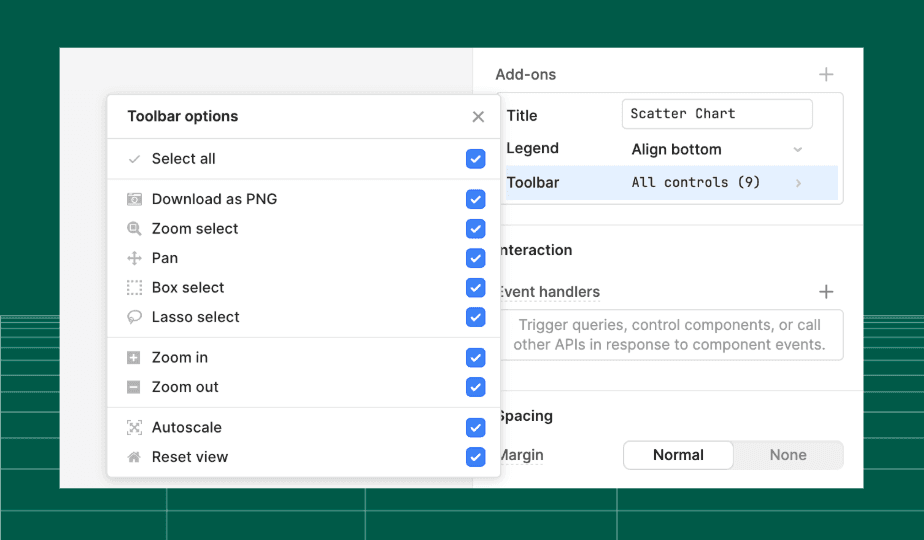Toggle the Zoom out checkbox

(x=475, y=387)
